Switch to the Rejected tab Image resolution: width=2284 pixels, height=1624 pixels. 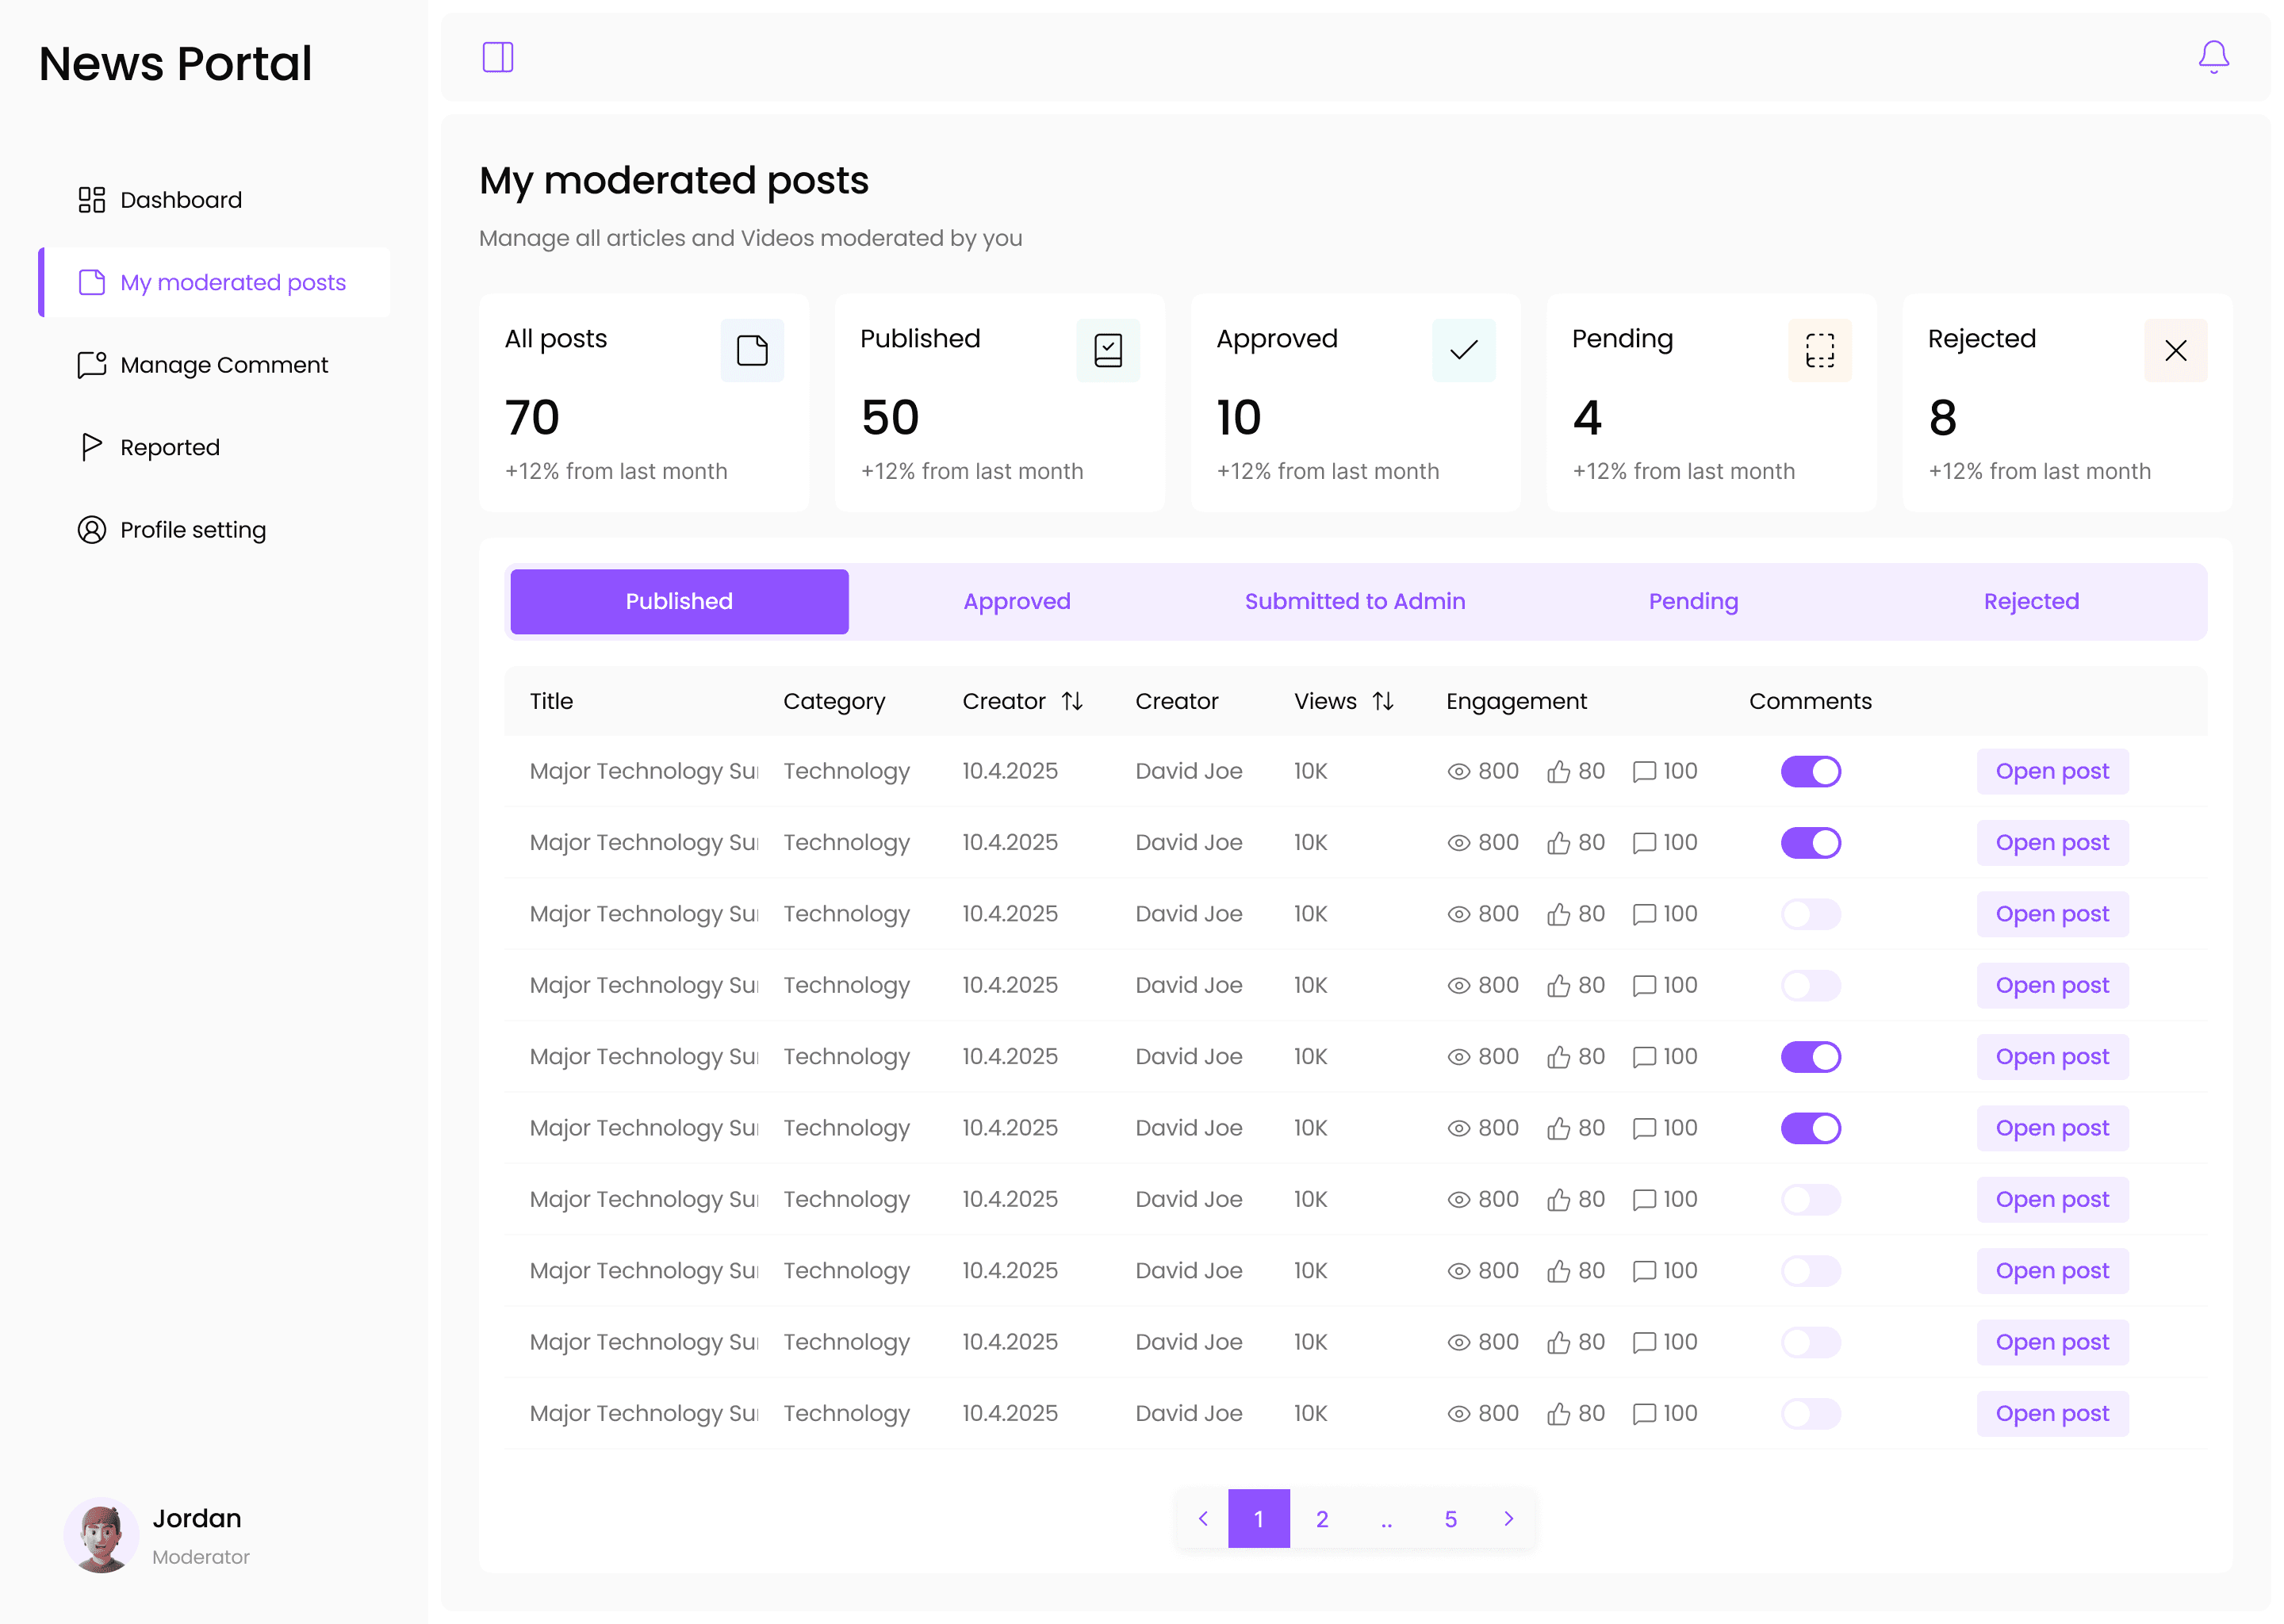click(x=2031, y=602)
